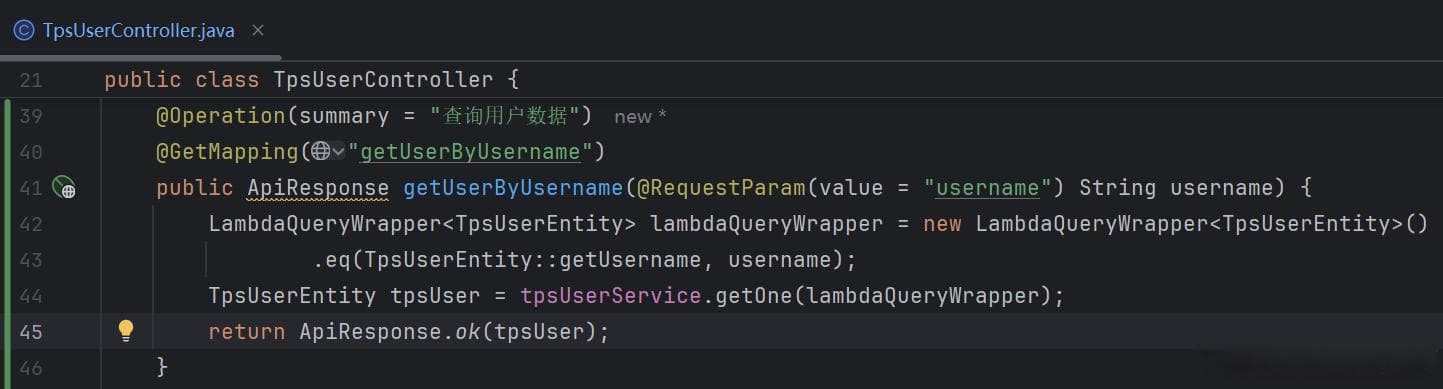Click the Java class icon on the tab
This screenshot has height=389, width=1443.
pos(23,30)
